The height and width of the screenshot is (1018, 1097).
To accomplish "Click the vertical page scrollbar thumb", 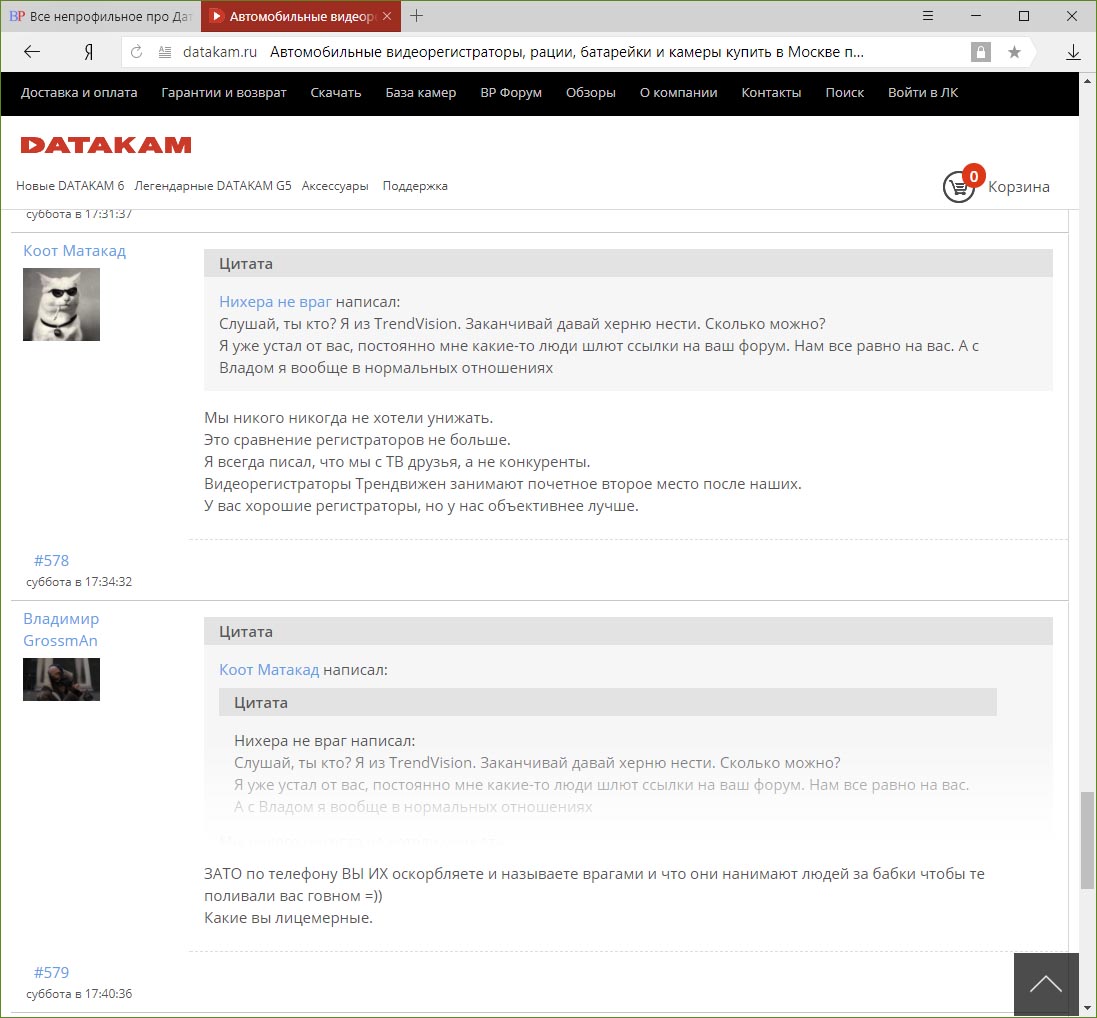I will 1087,840.
